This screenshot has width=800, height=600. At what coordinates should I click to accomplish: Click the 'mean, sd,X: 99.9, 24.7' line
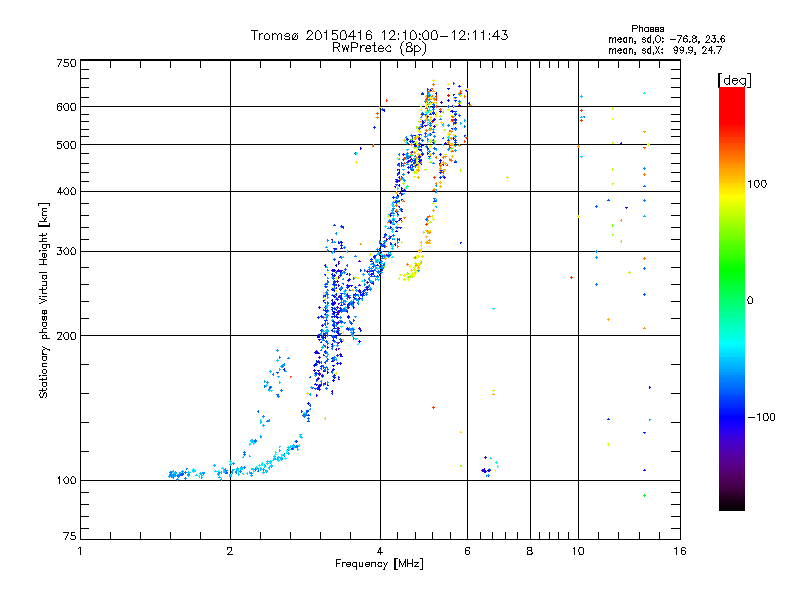665,50
